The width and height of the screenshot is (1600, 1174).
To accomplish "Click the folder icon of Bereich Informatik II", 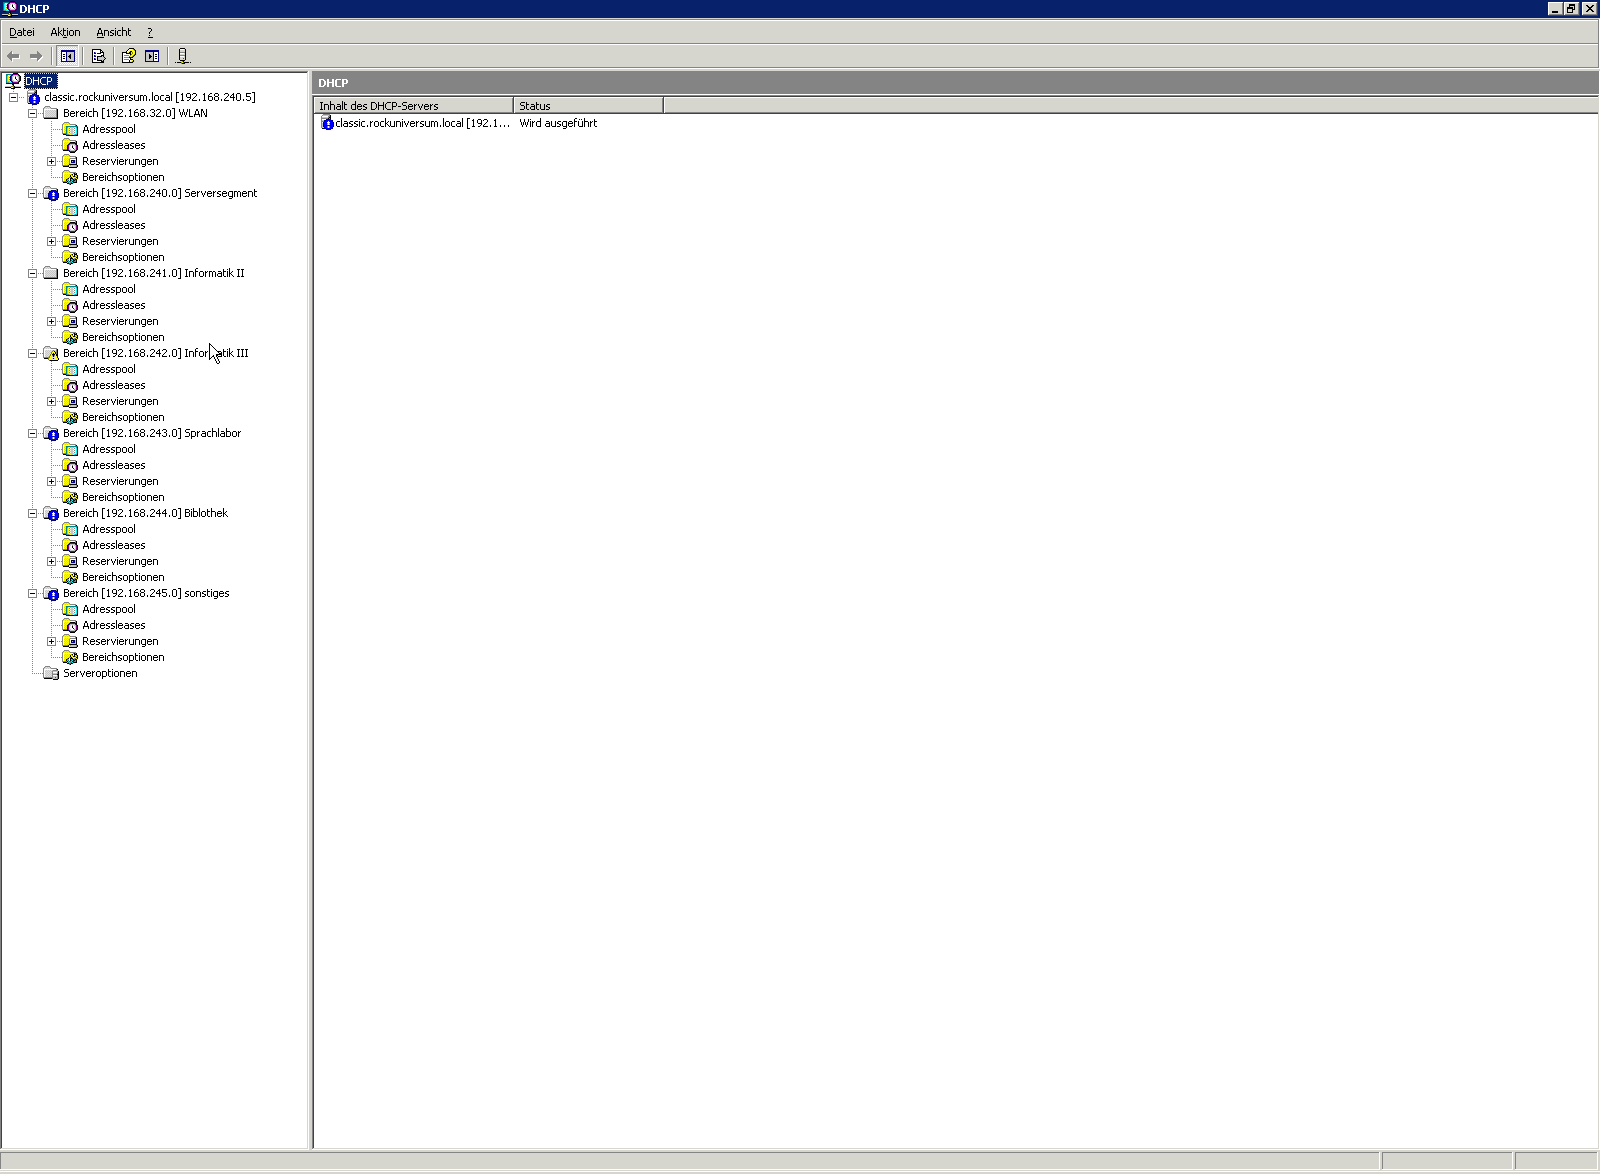I will tap(51, 273).
